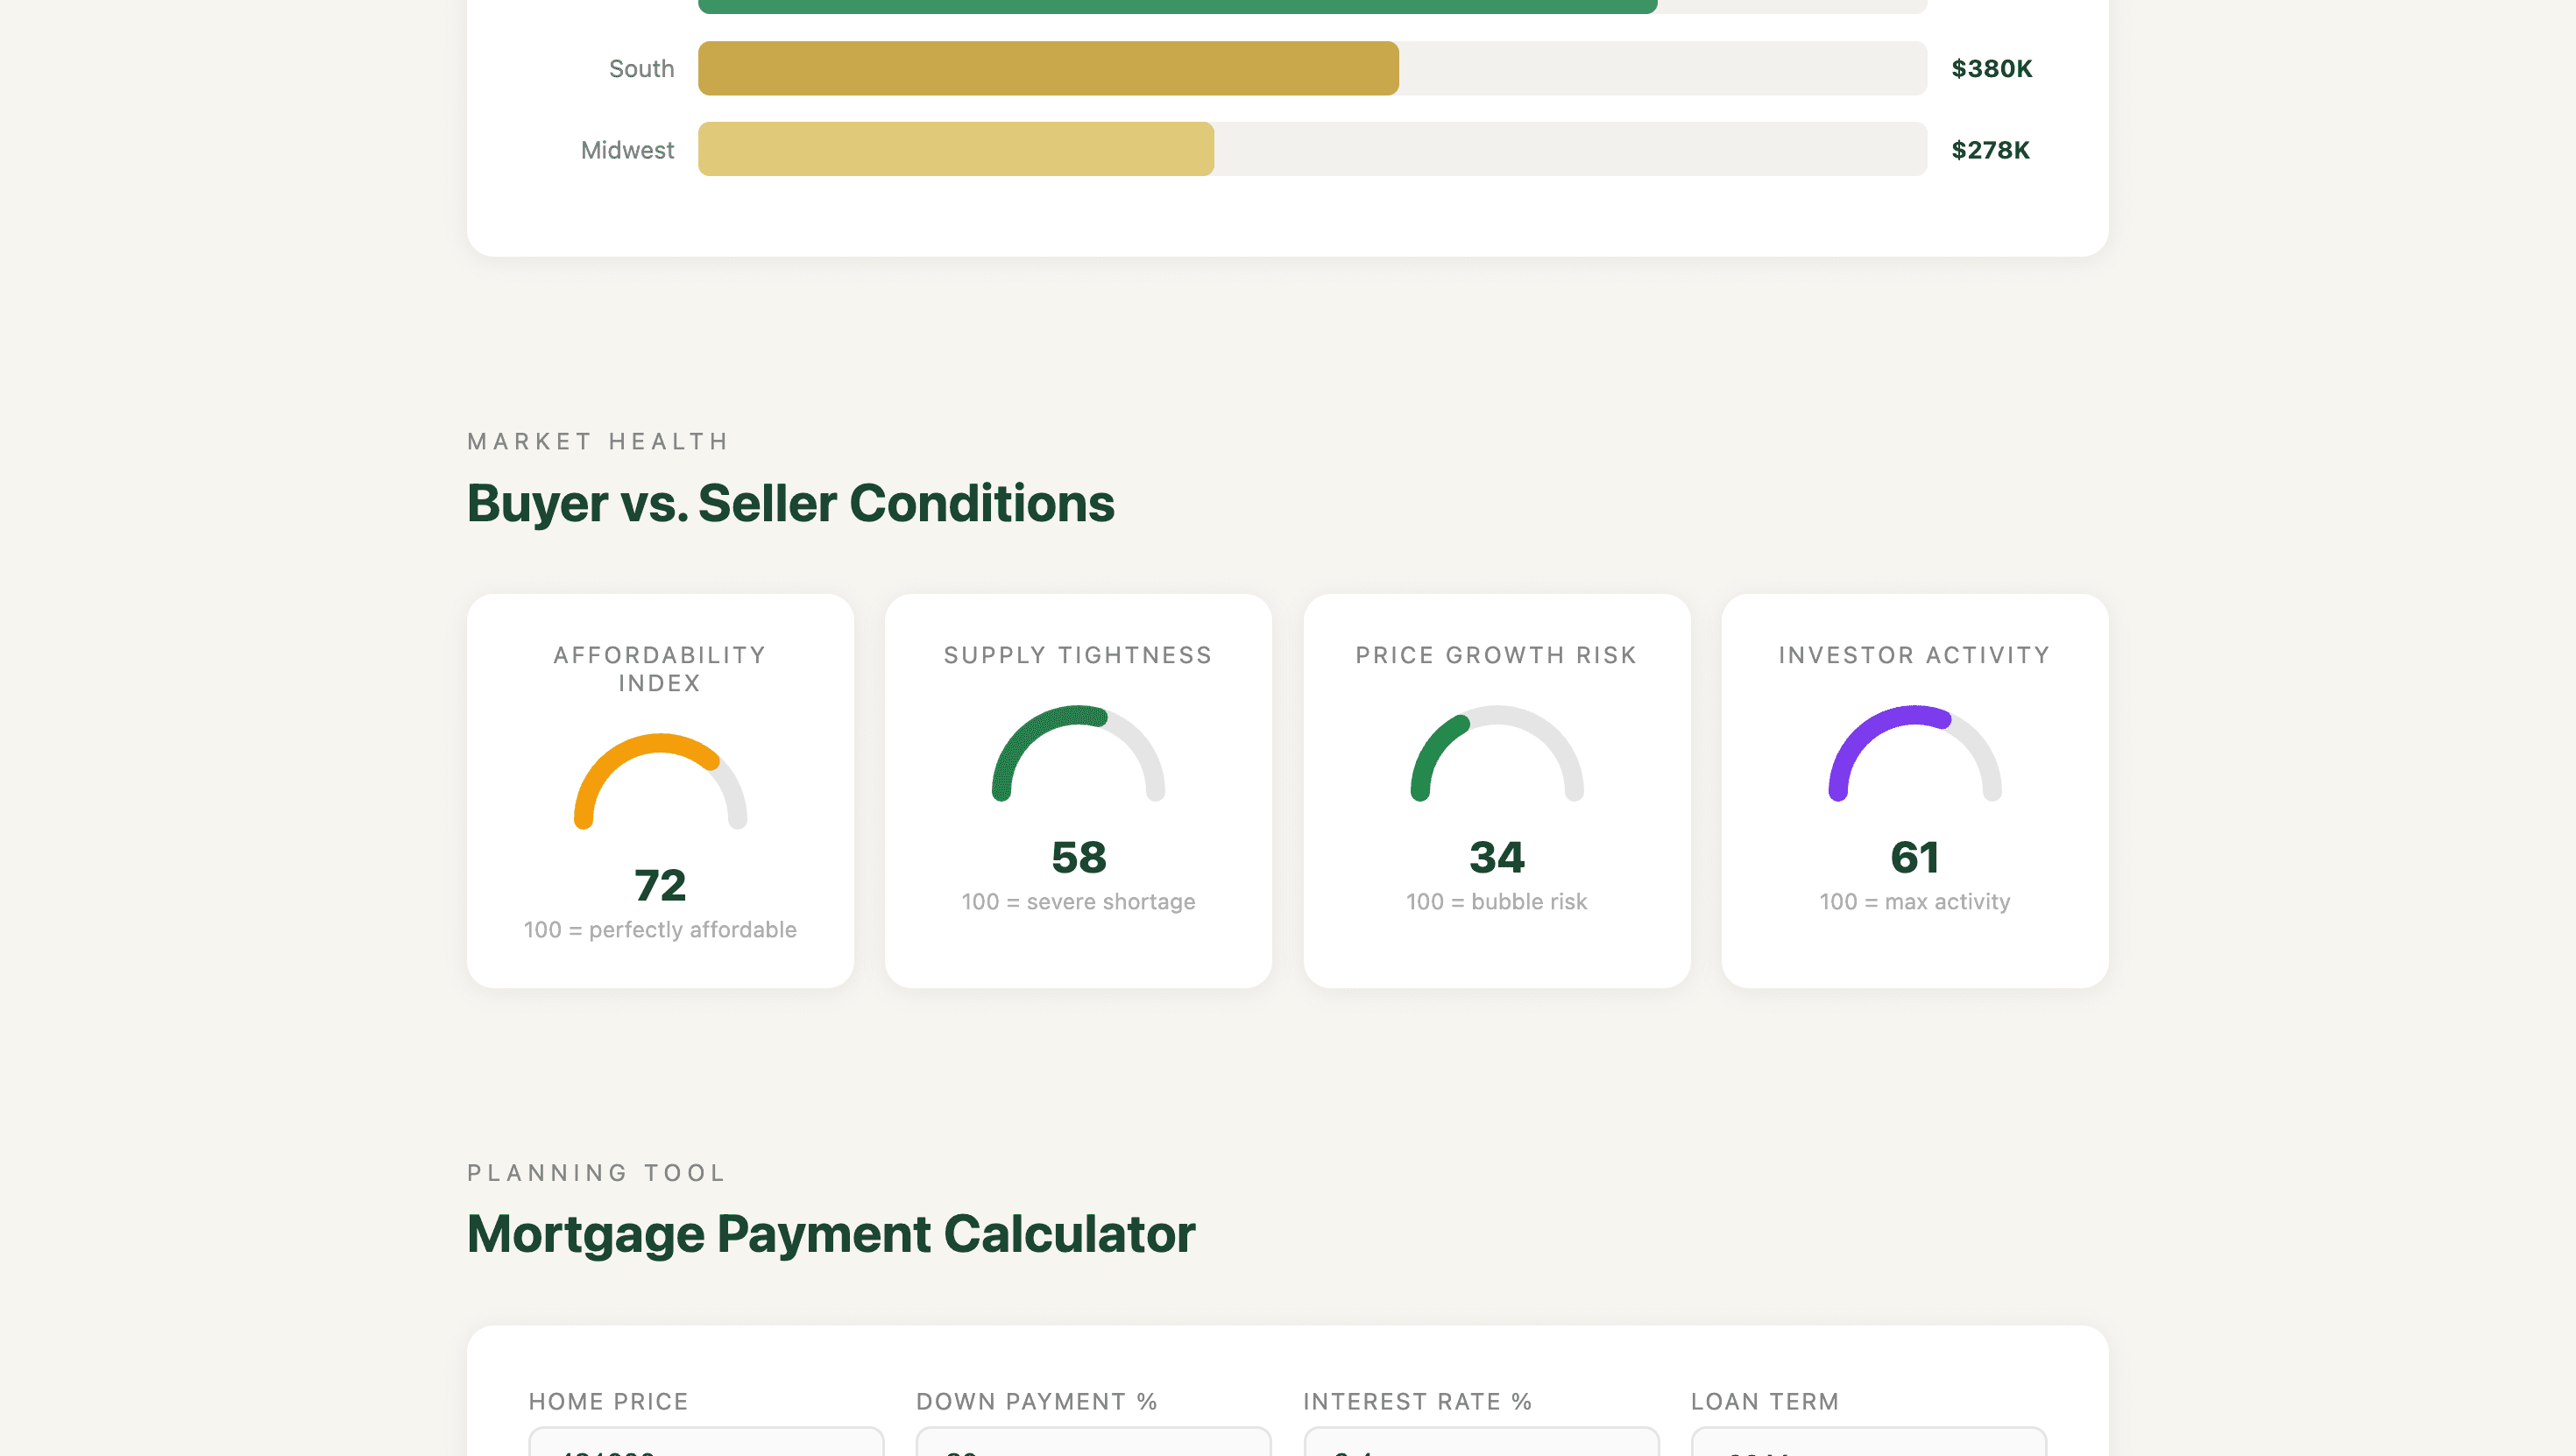
Task: Click the "100 = bubble risk" caption
Action: click(1496, 901)
